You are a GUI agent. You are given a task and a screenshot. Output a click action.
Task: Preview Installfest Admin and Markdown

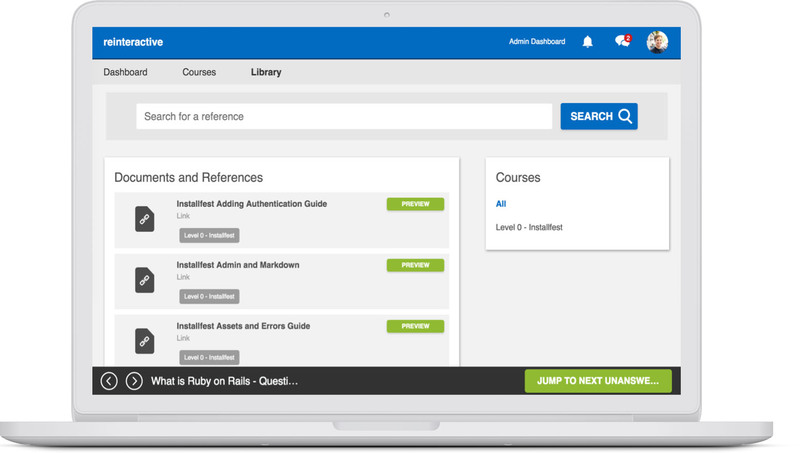coord(415,265)
